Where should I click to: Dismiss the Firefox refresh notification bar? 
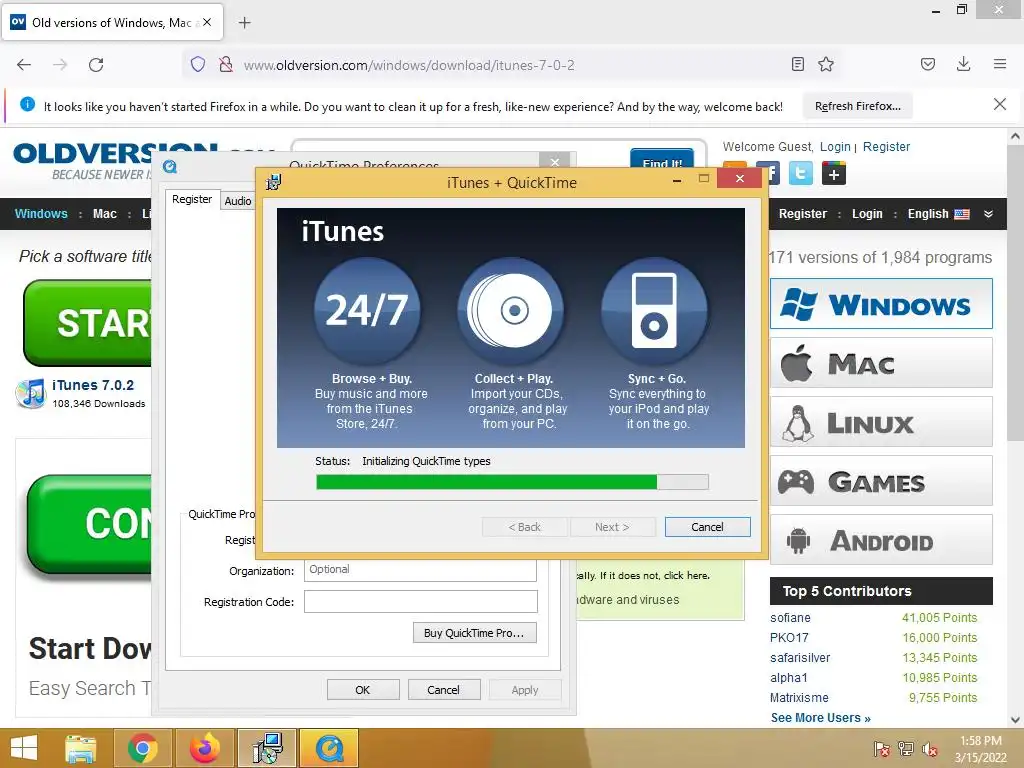999,104
